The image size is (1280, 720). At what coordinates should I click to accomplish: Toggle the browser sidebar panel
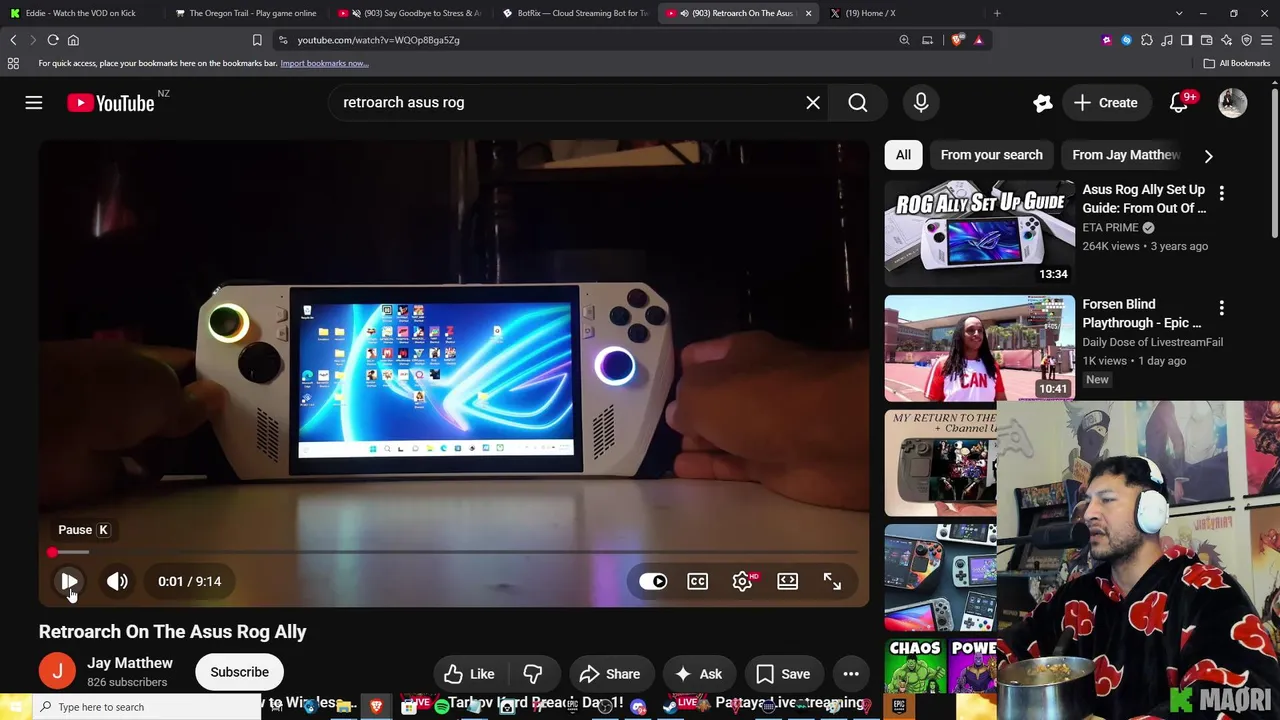click(x=1186, y=40)
